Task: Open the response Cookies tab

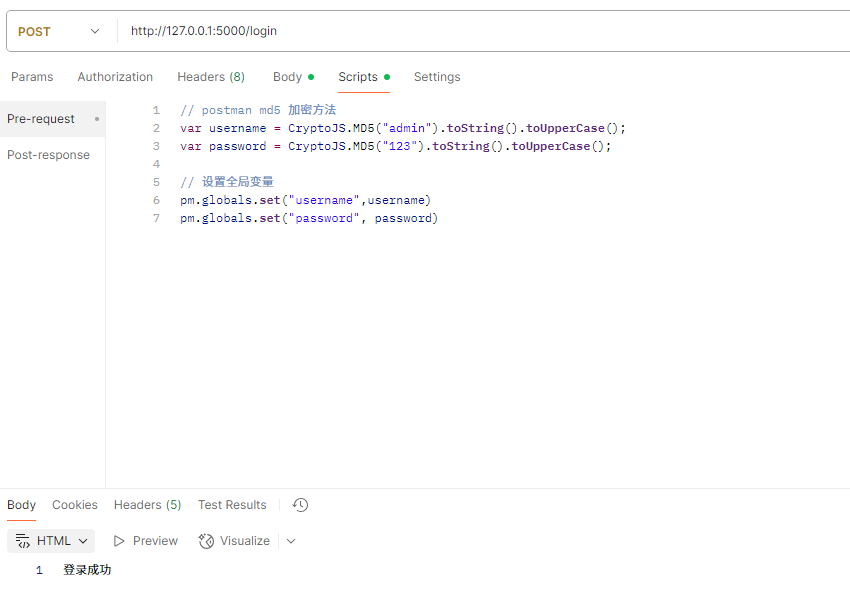Action: coord(75,505)
